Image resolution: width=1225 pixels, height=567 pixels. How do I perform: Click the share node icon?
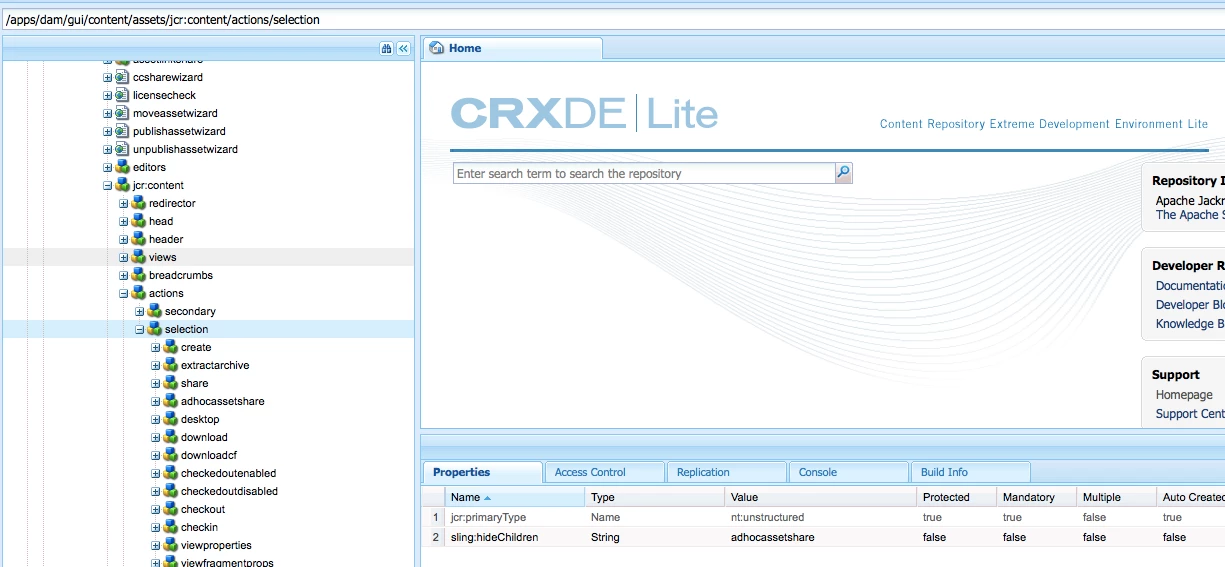(170, 383)
